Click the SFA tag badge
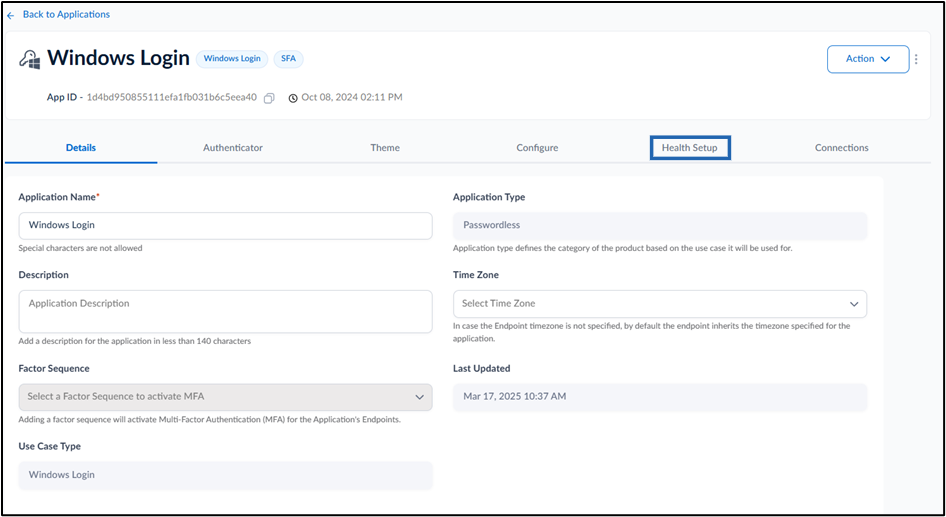This screenshot has width=946, height=517. click(288, 59)
